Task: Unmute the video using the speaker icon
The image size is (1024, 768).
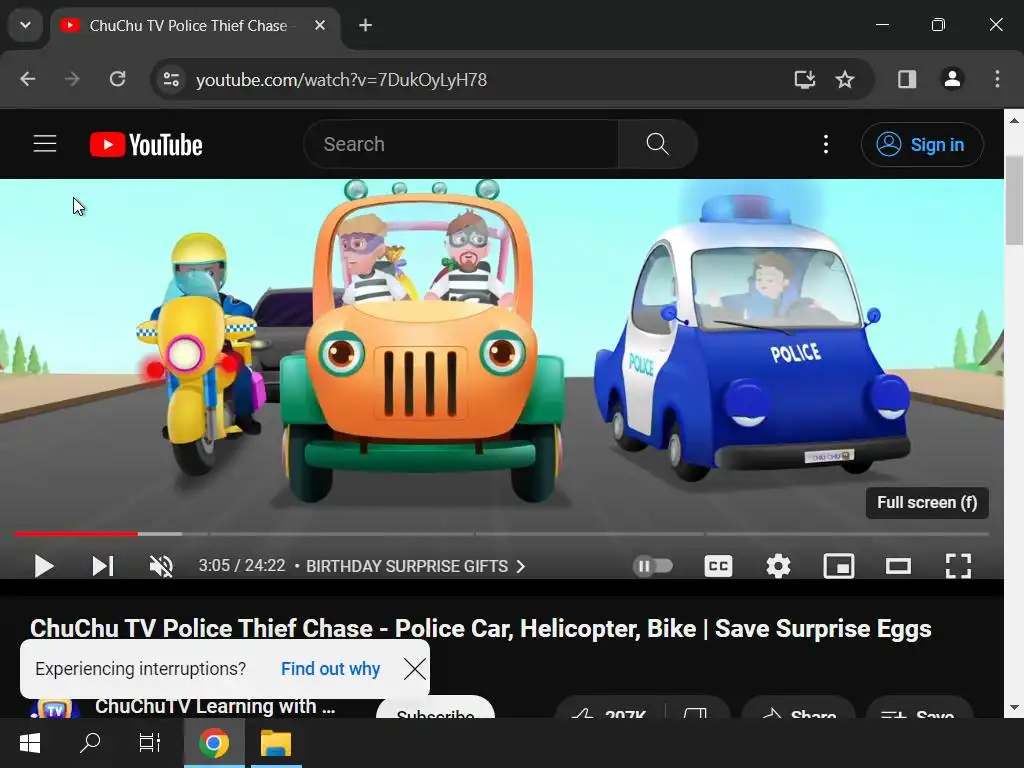Action: click(161, 566)
